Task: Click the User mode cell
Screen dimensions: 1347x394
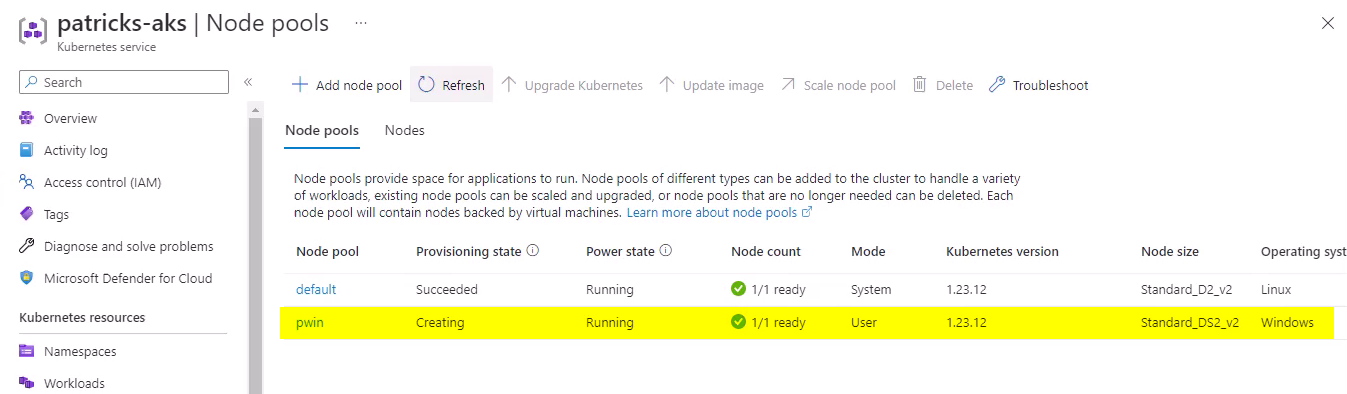Action: 865,323
